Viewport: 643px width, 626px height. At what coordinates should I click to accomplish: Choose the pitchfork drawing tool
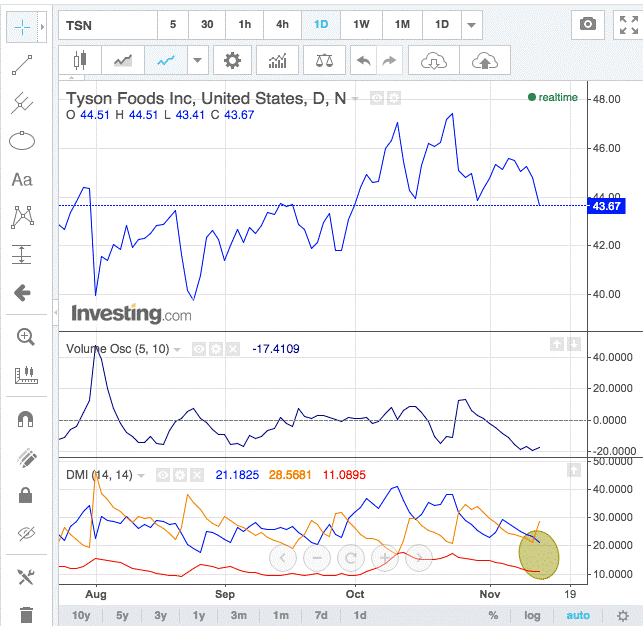pos(22,102)
